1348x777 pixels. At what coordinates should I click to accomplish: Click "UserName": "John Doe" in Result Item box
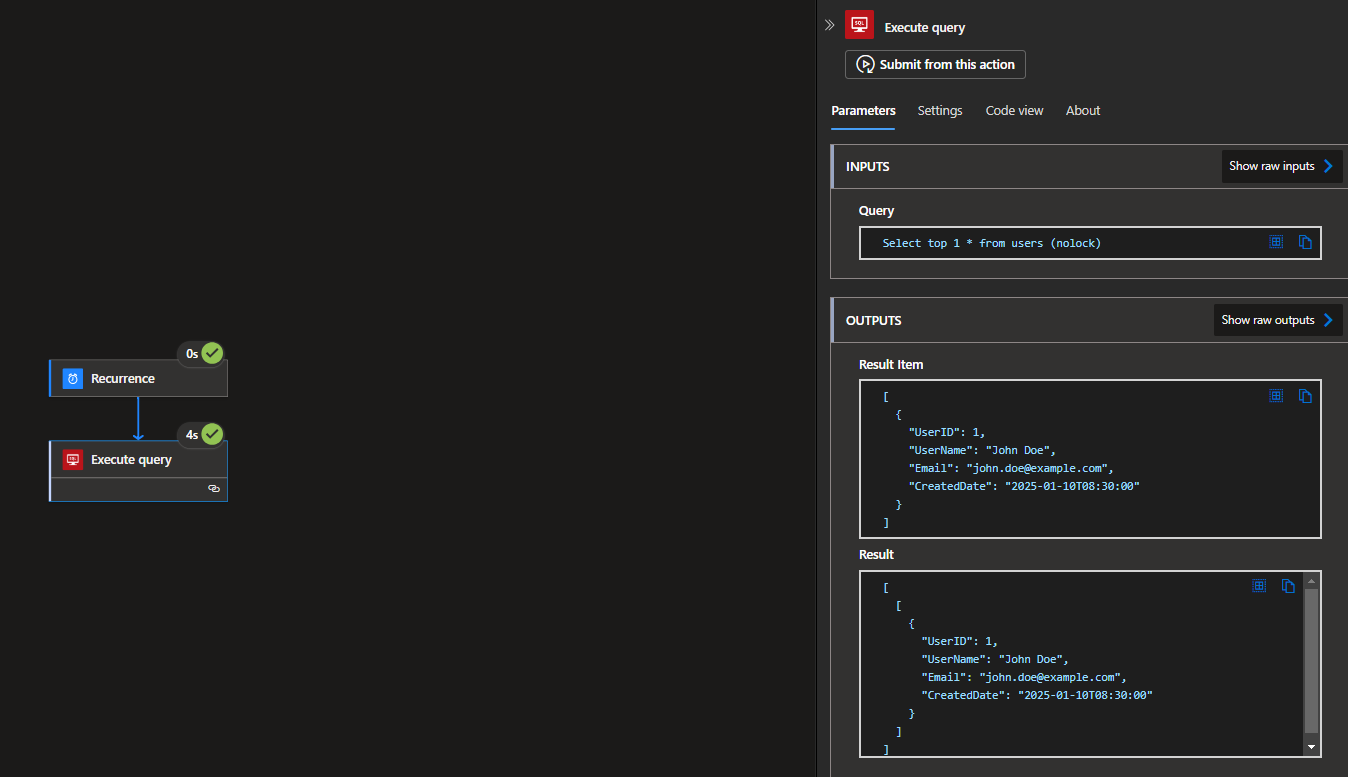click(982, 450)
